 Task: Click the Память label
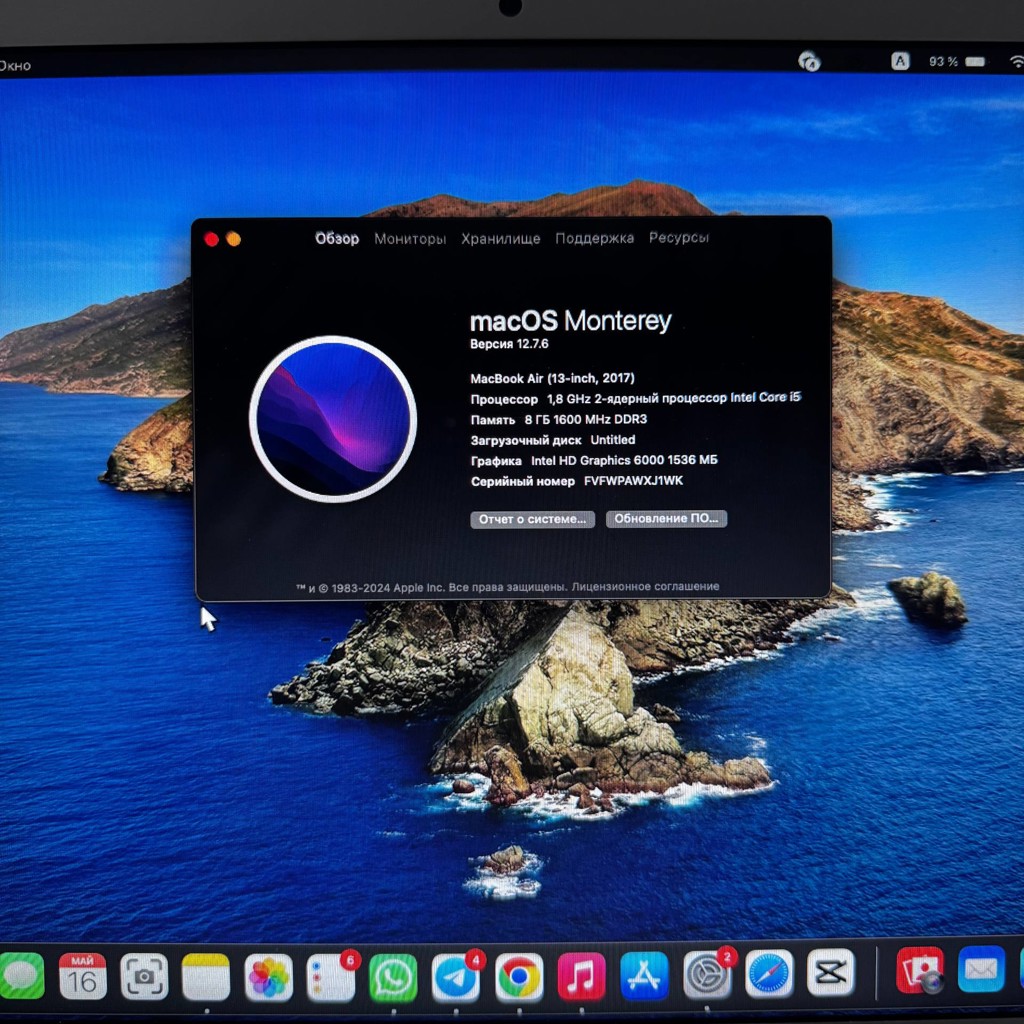[493, 420]
